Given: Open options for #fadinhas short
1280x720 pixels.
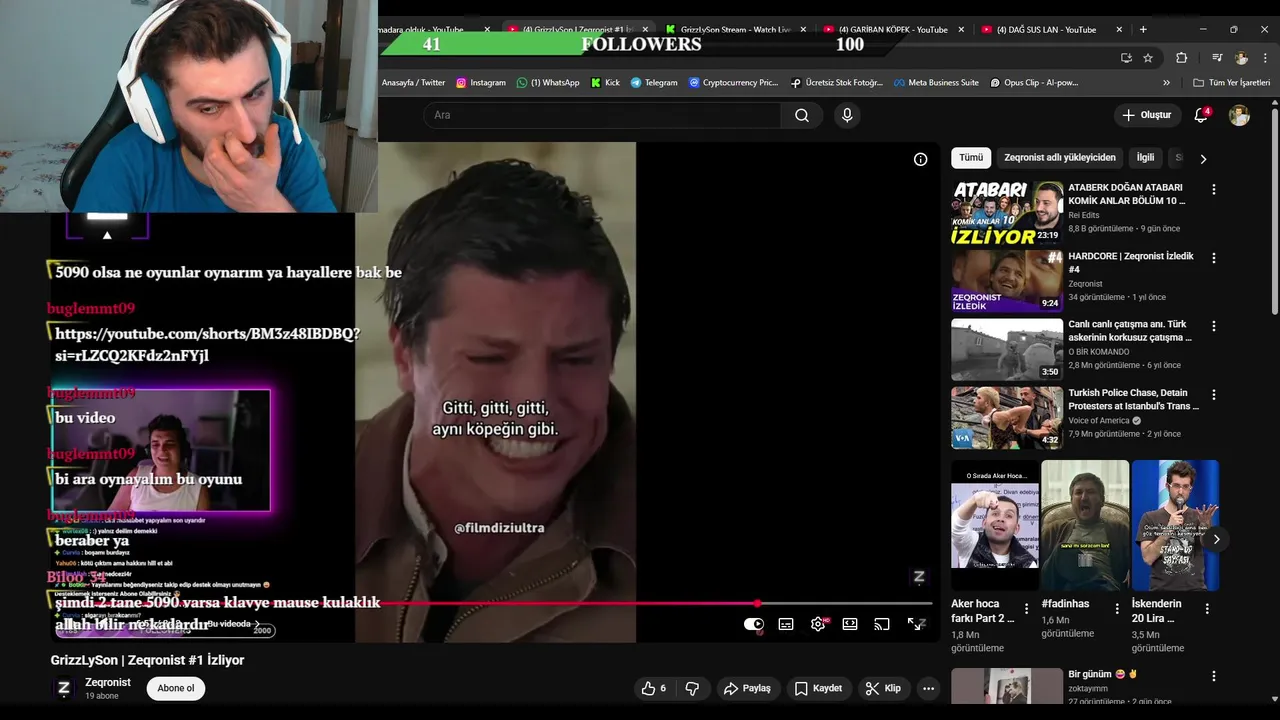Looking at the screenshot, I should coord(1116,608).
